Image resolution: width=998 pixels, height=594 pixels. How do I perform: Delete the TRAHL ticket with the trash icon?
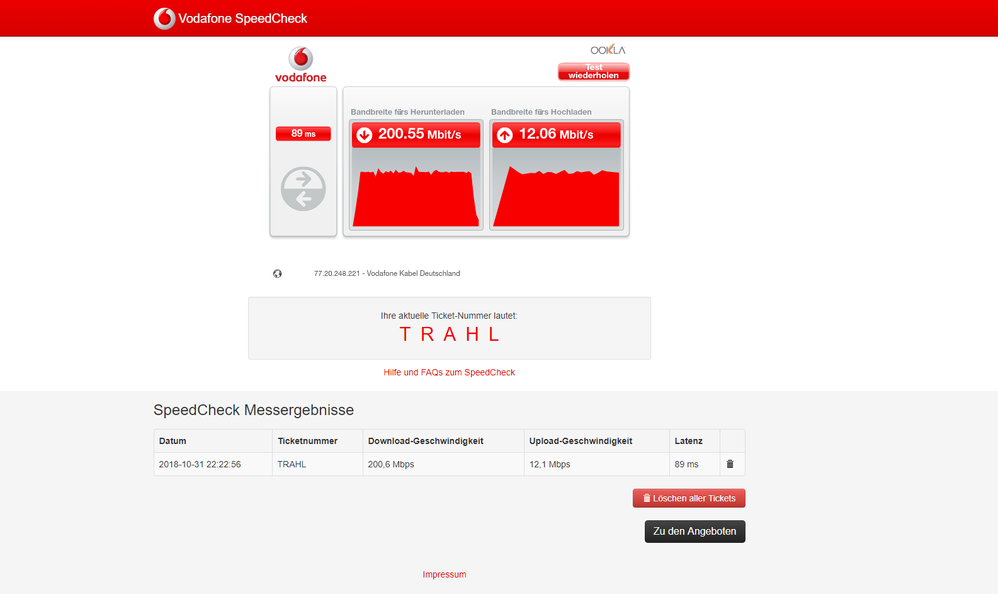pyautogui.click(x=730, y=464)
